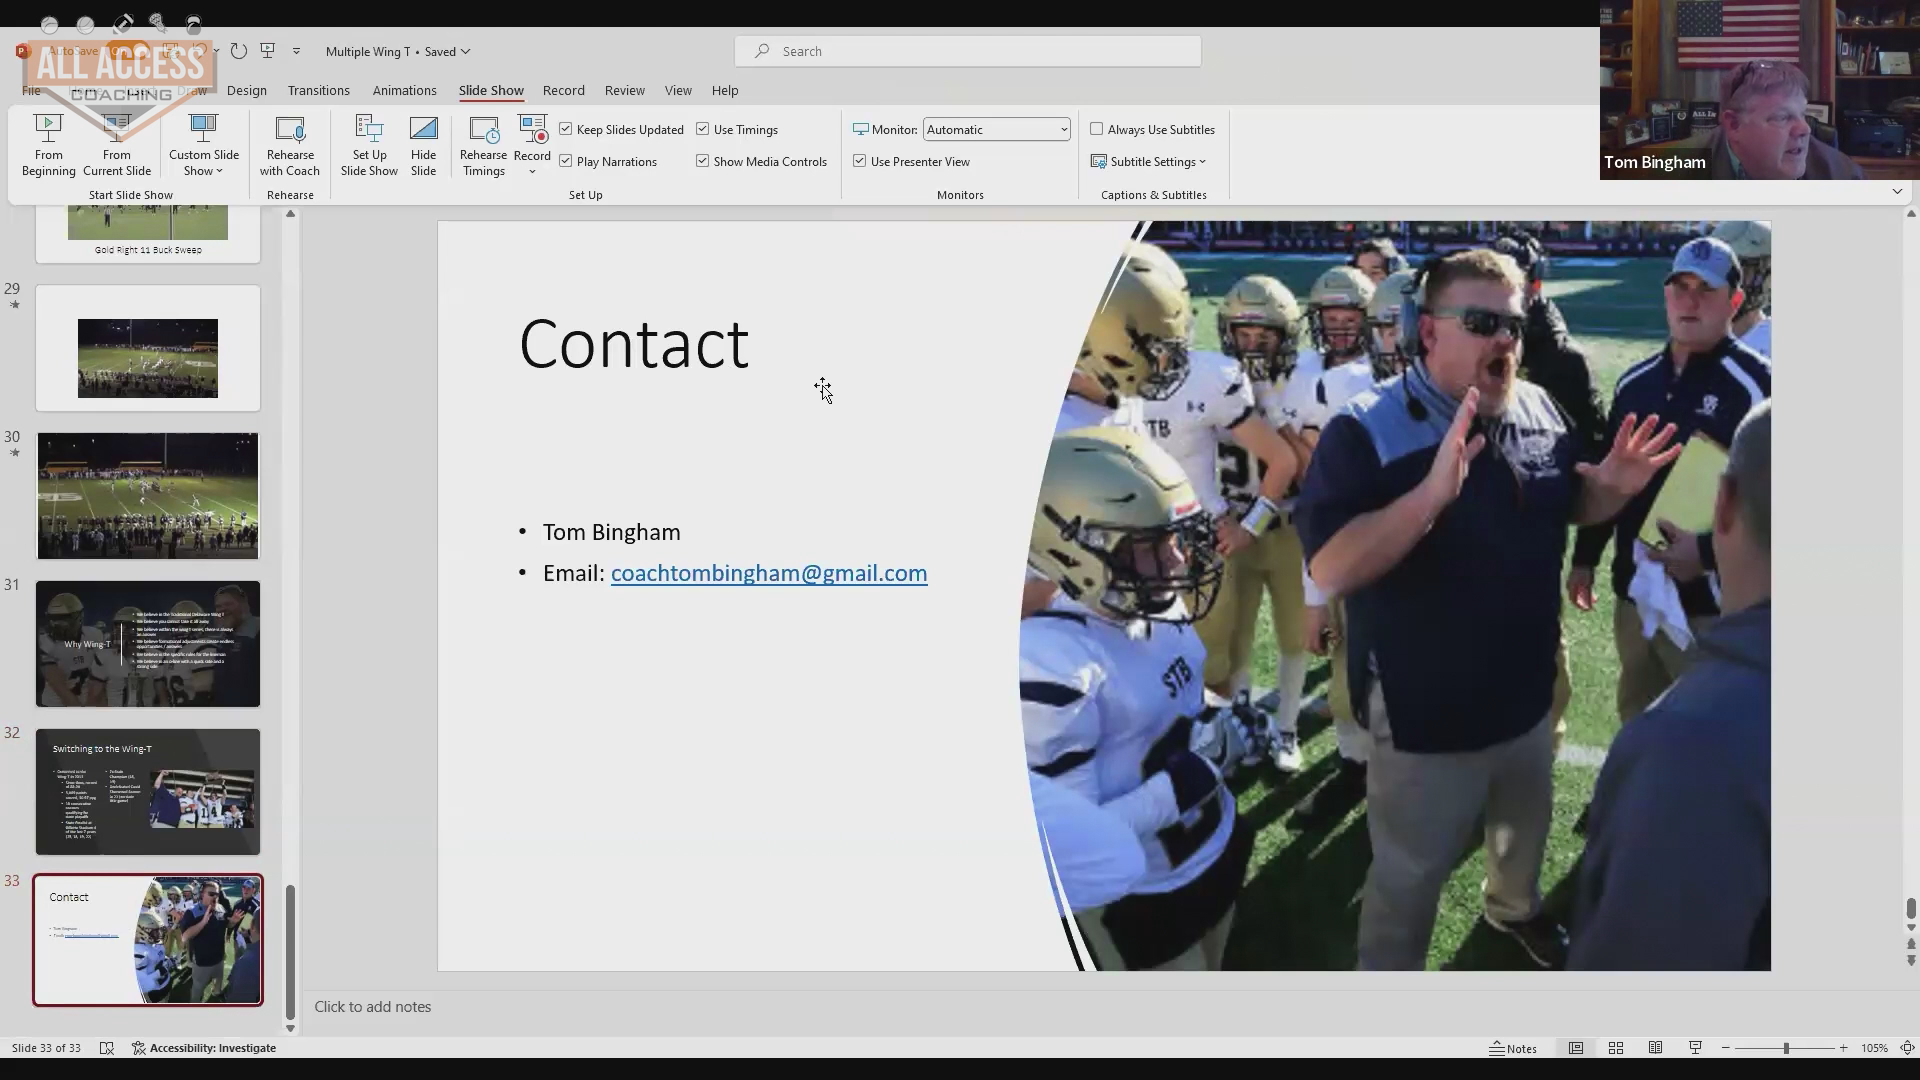
Task: Click Previous Slide arrow on editor scrollbar
Action: [x=1911, y=943]
